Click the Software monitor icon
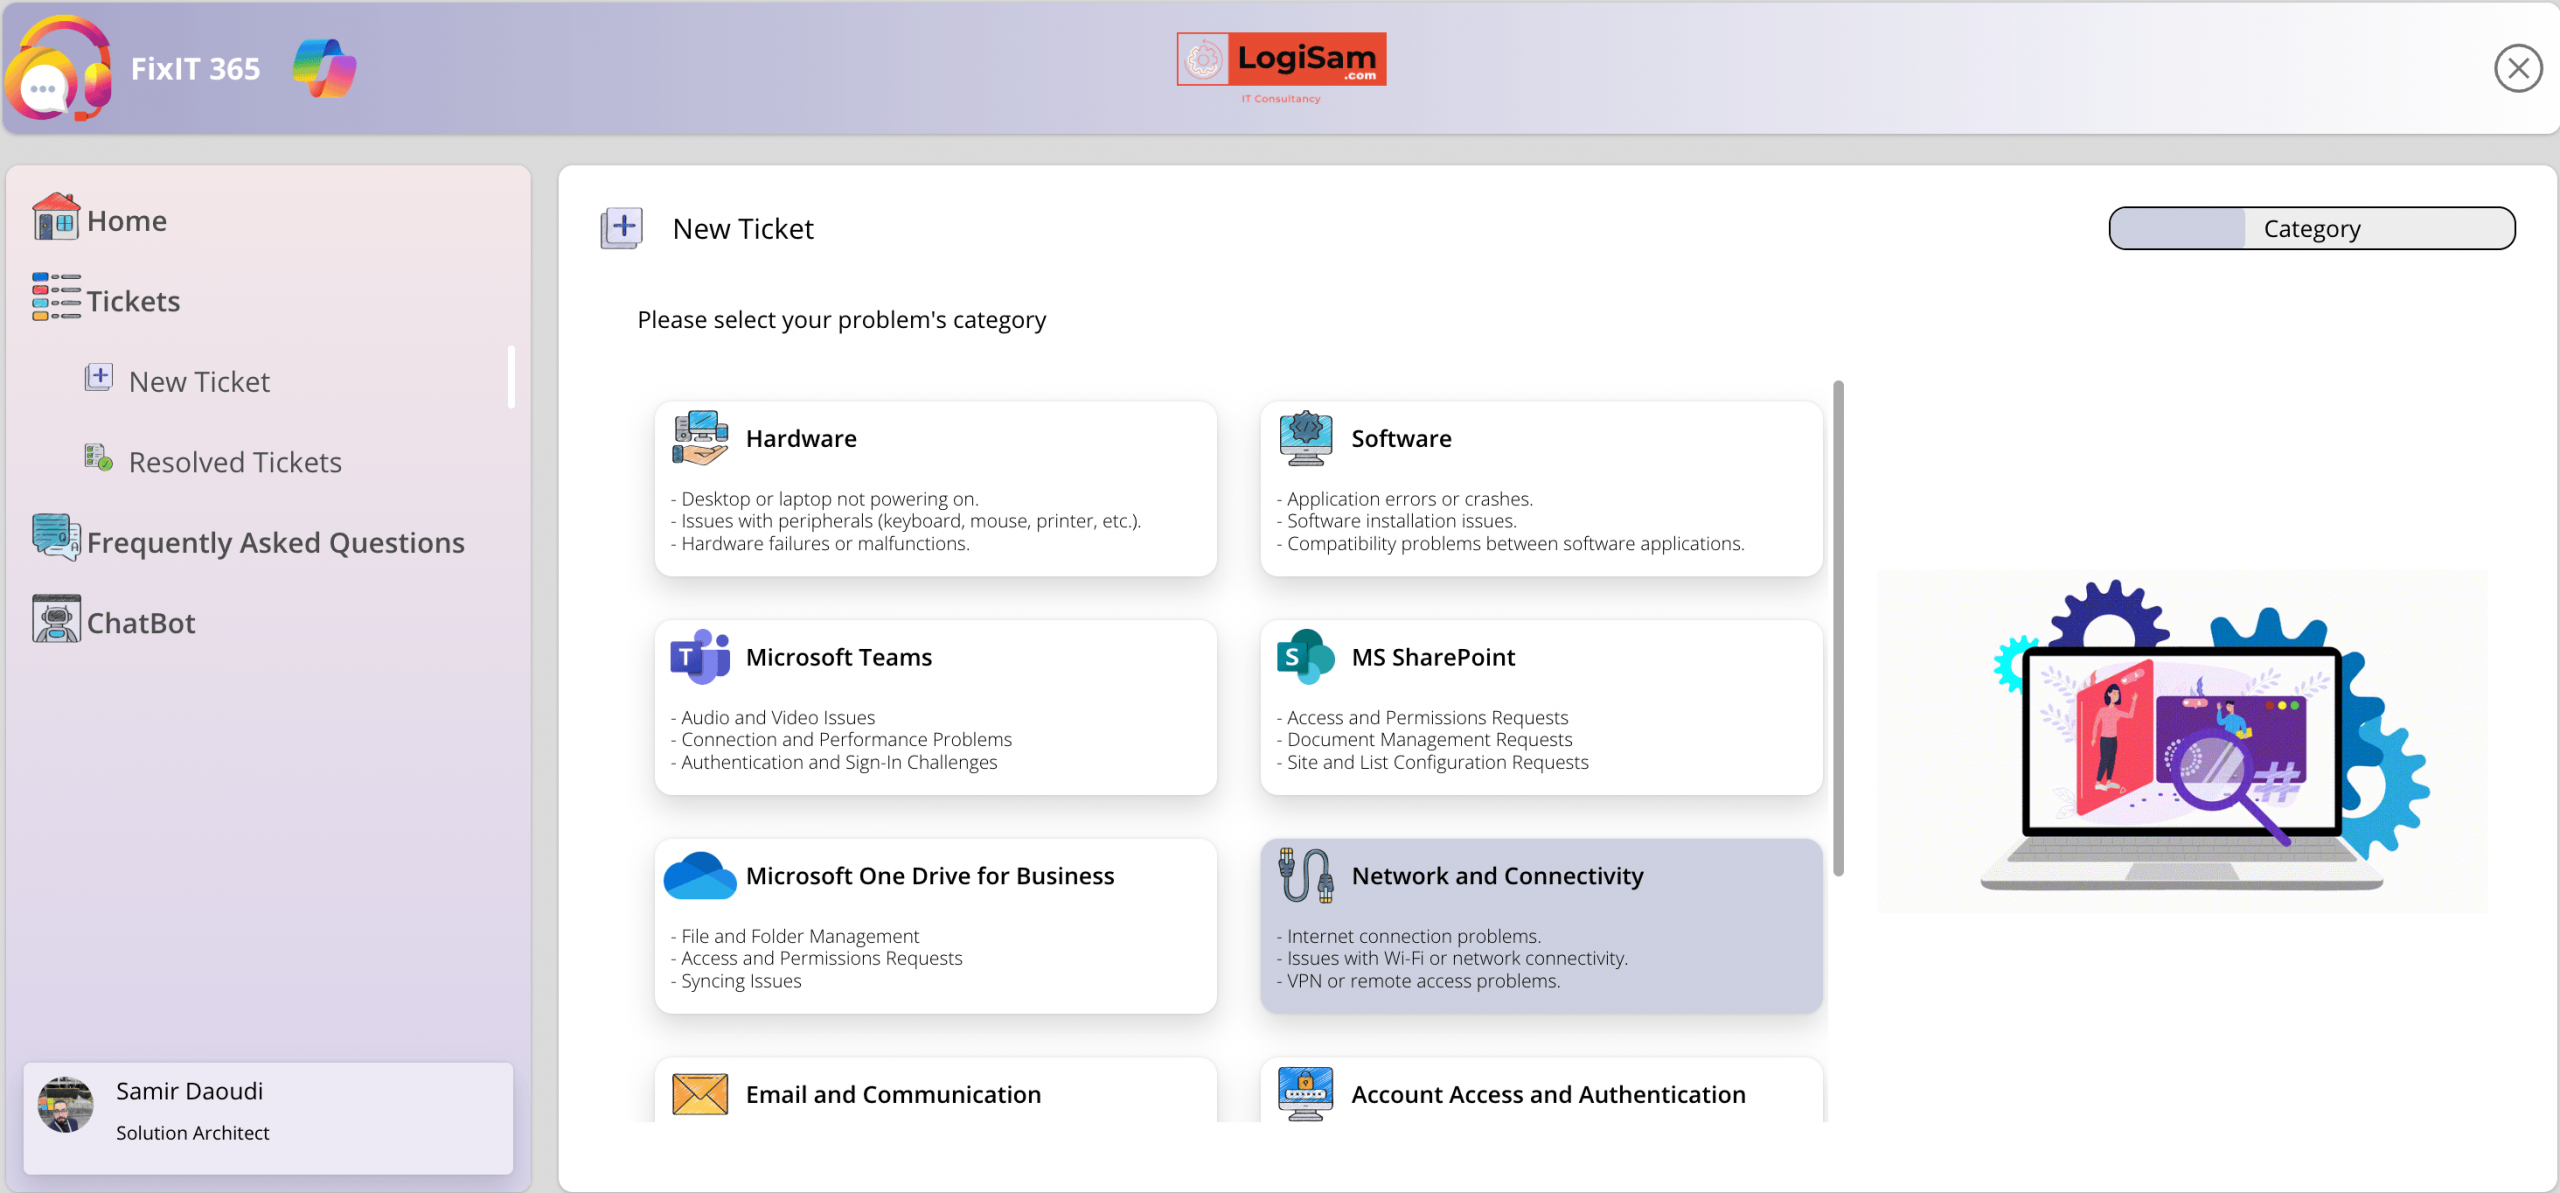The height and width of the screenshot is (1193, 2560). (1305, 438)
